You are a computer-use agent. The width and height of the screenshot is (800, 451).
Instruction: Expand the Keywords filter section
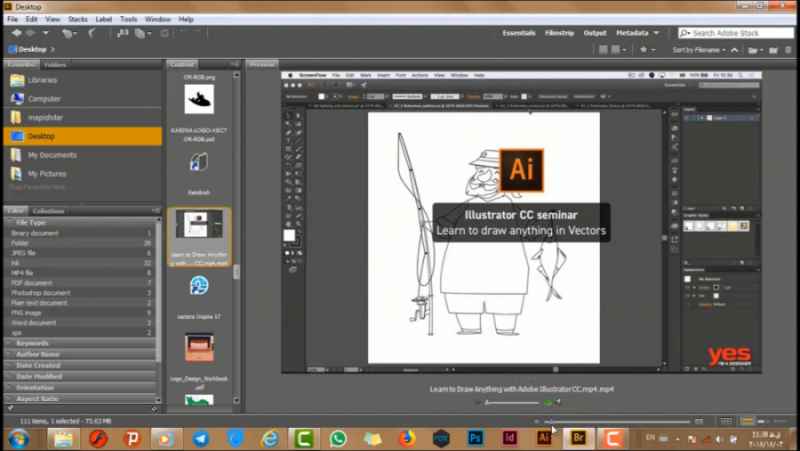point(79,343)
